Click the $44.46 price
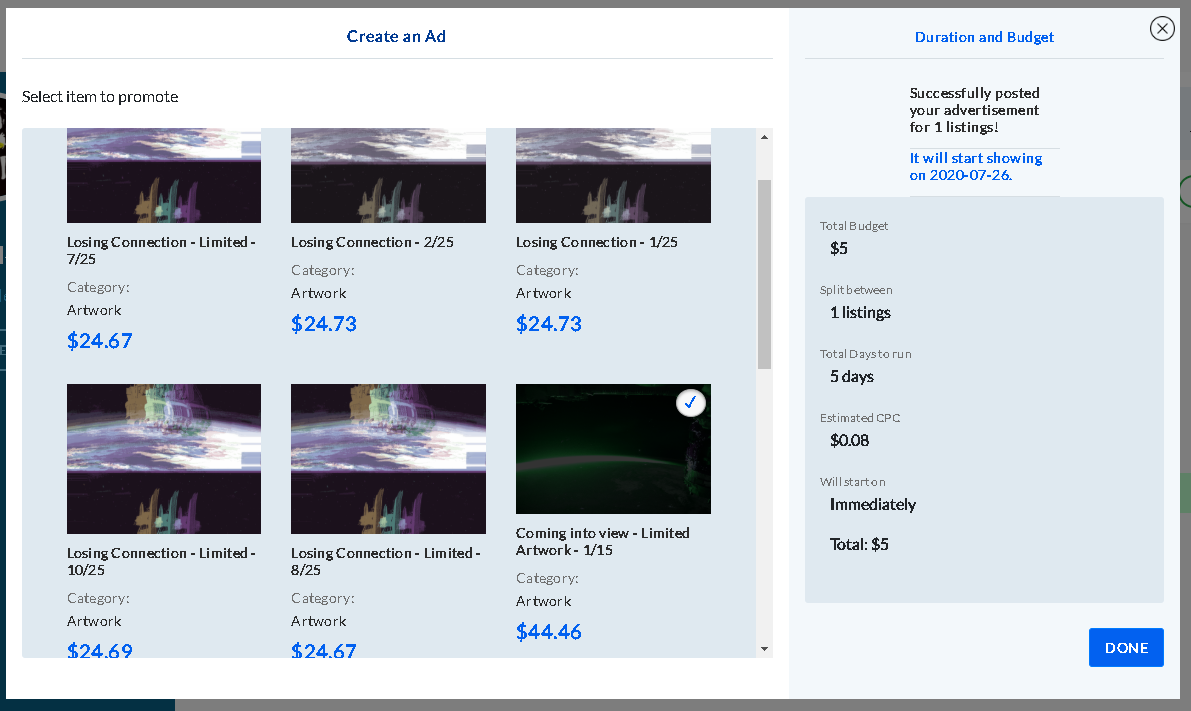 [548, 631]
